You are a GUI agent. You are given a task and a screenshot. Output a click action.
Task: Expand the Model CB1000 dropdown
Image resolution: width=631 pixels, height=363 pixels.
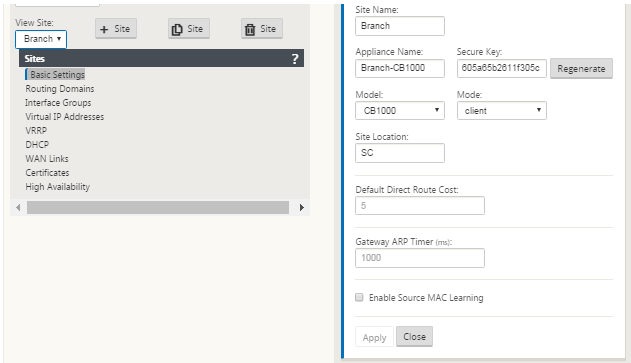(x=400, y=111)
